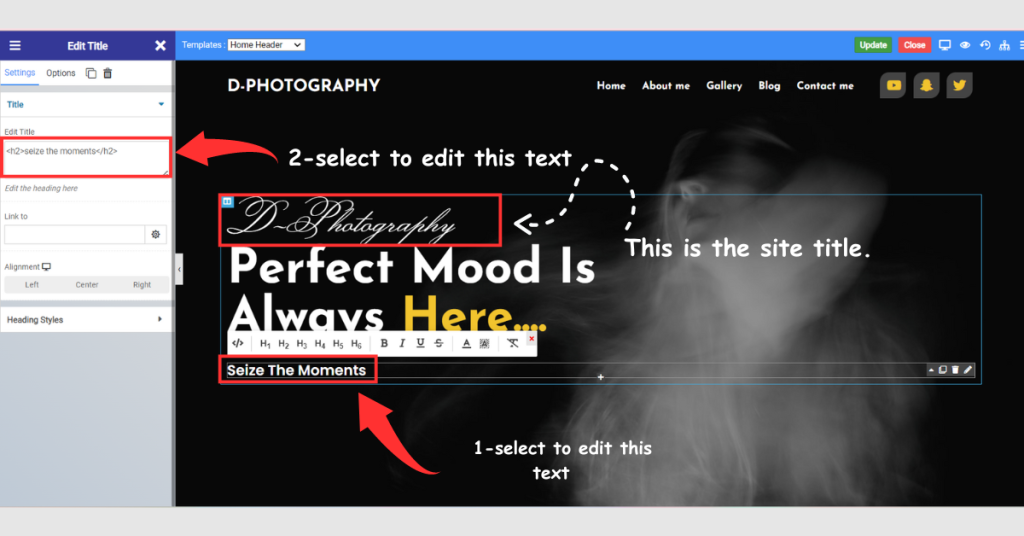1024x536 pixels.
Task: Select the Seize The Moments heading text
Action: [x=296, y=370]
